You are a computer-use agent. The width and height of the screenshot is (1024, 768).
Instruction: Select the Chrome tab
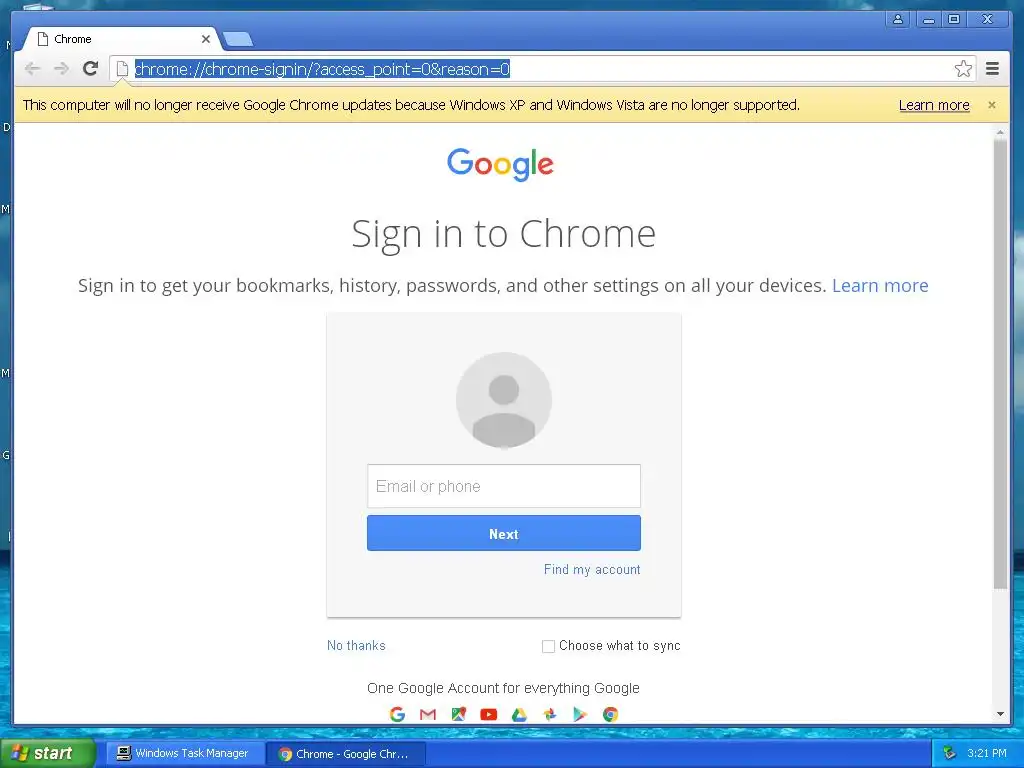pos(121,39)
